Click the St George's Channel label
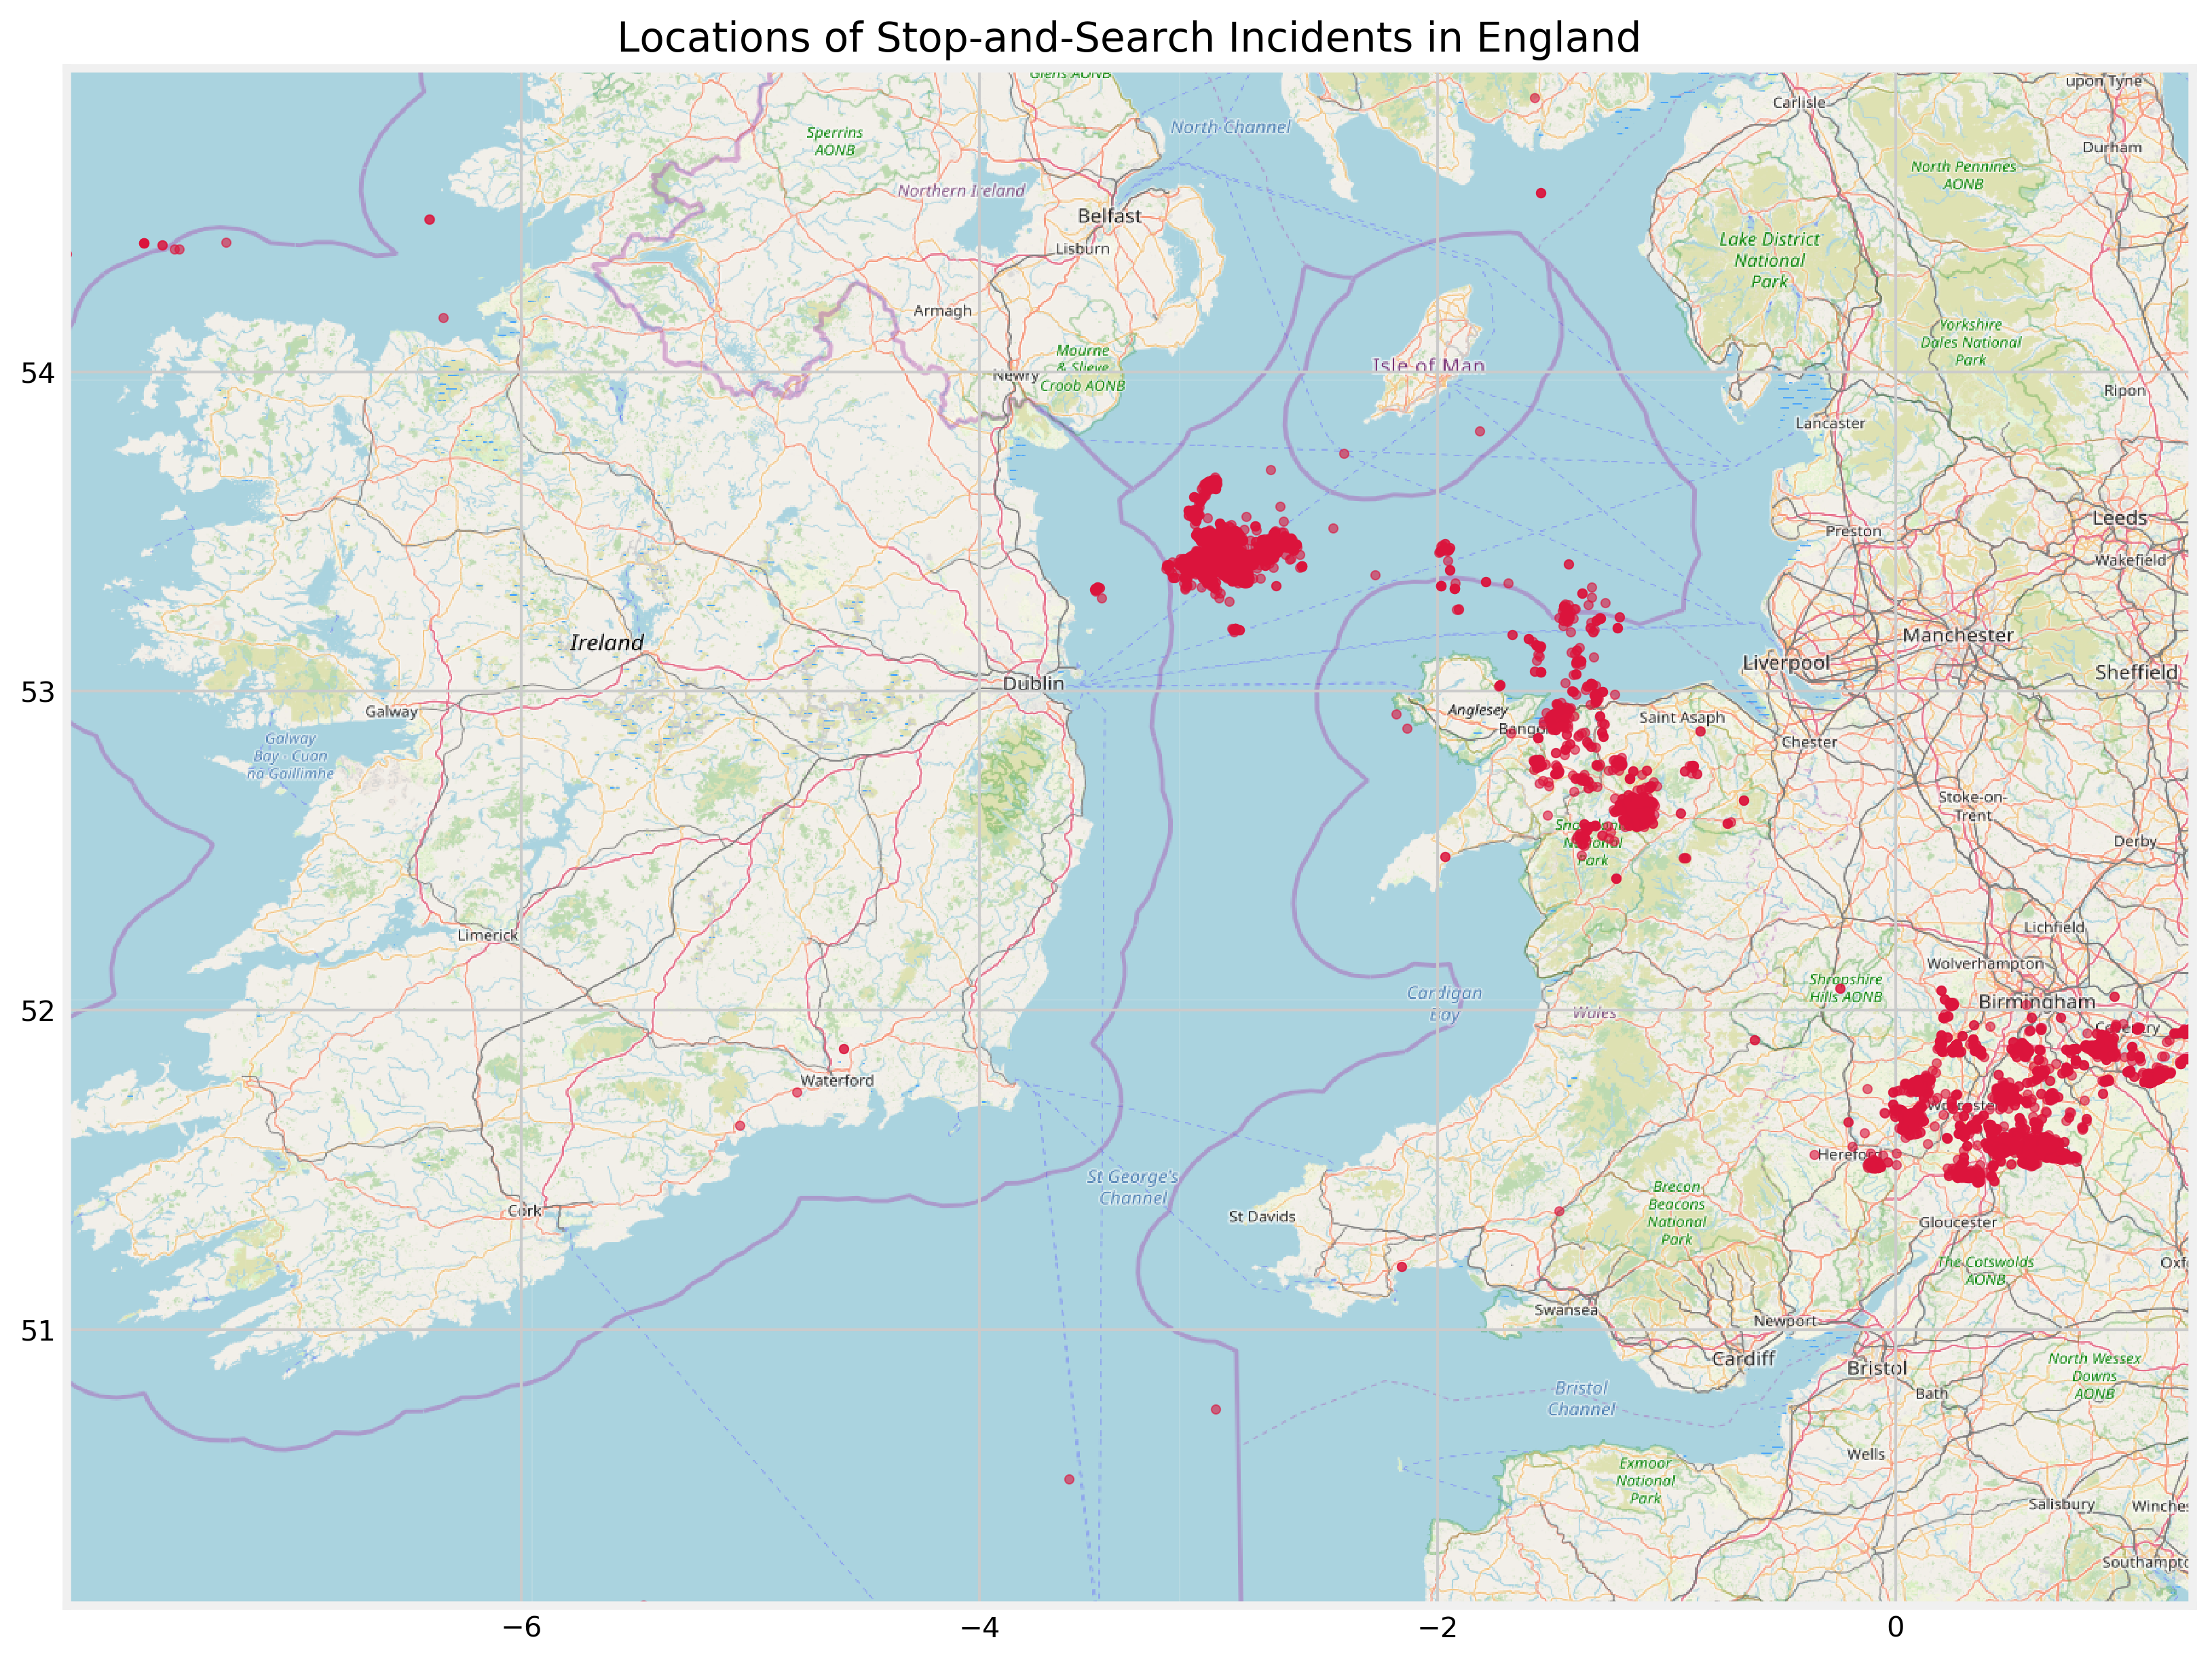 point(1133,1187)
